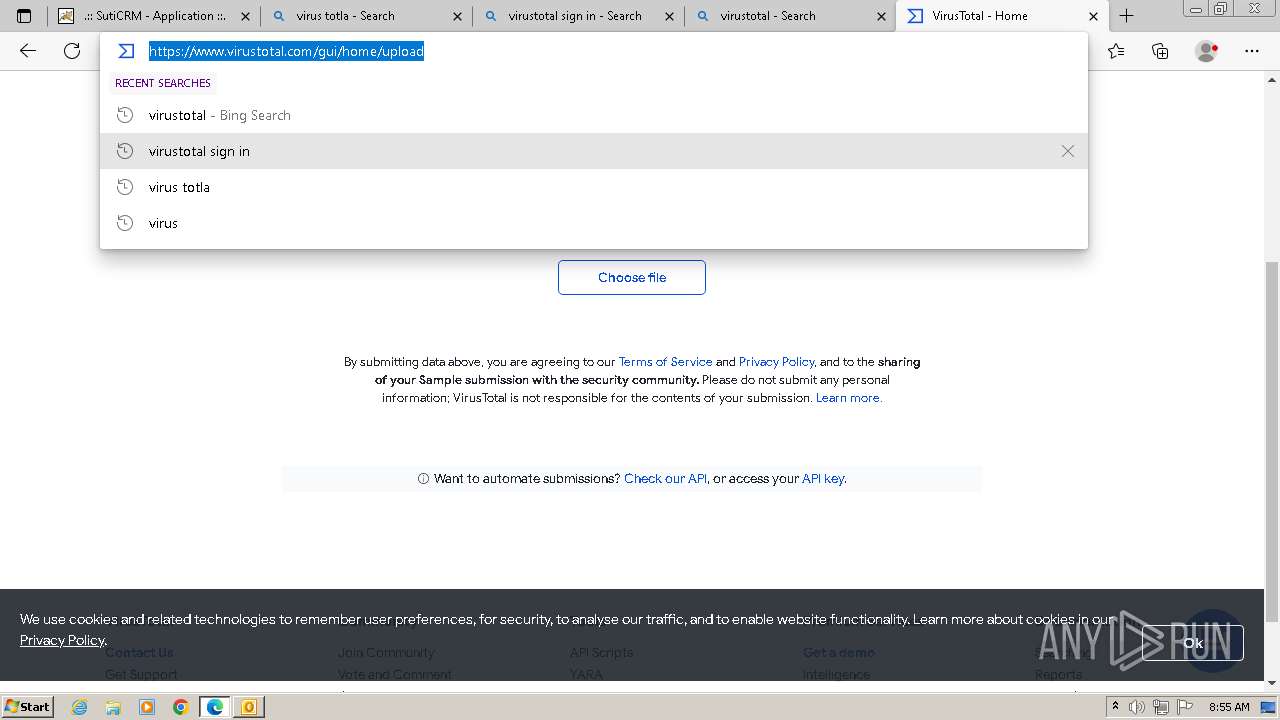Switch to SutiCRM Application tab
This screenshot has height=720, width=1280.
coord(154,16)
